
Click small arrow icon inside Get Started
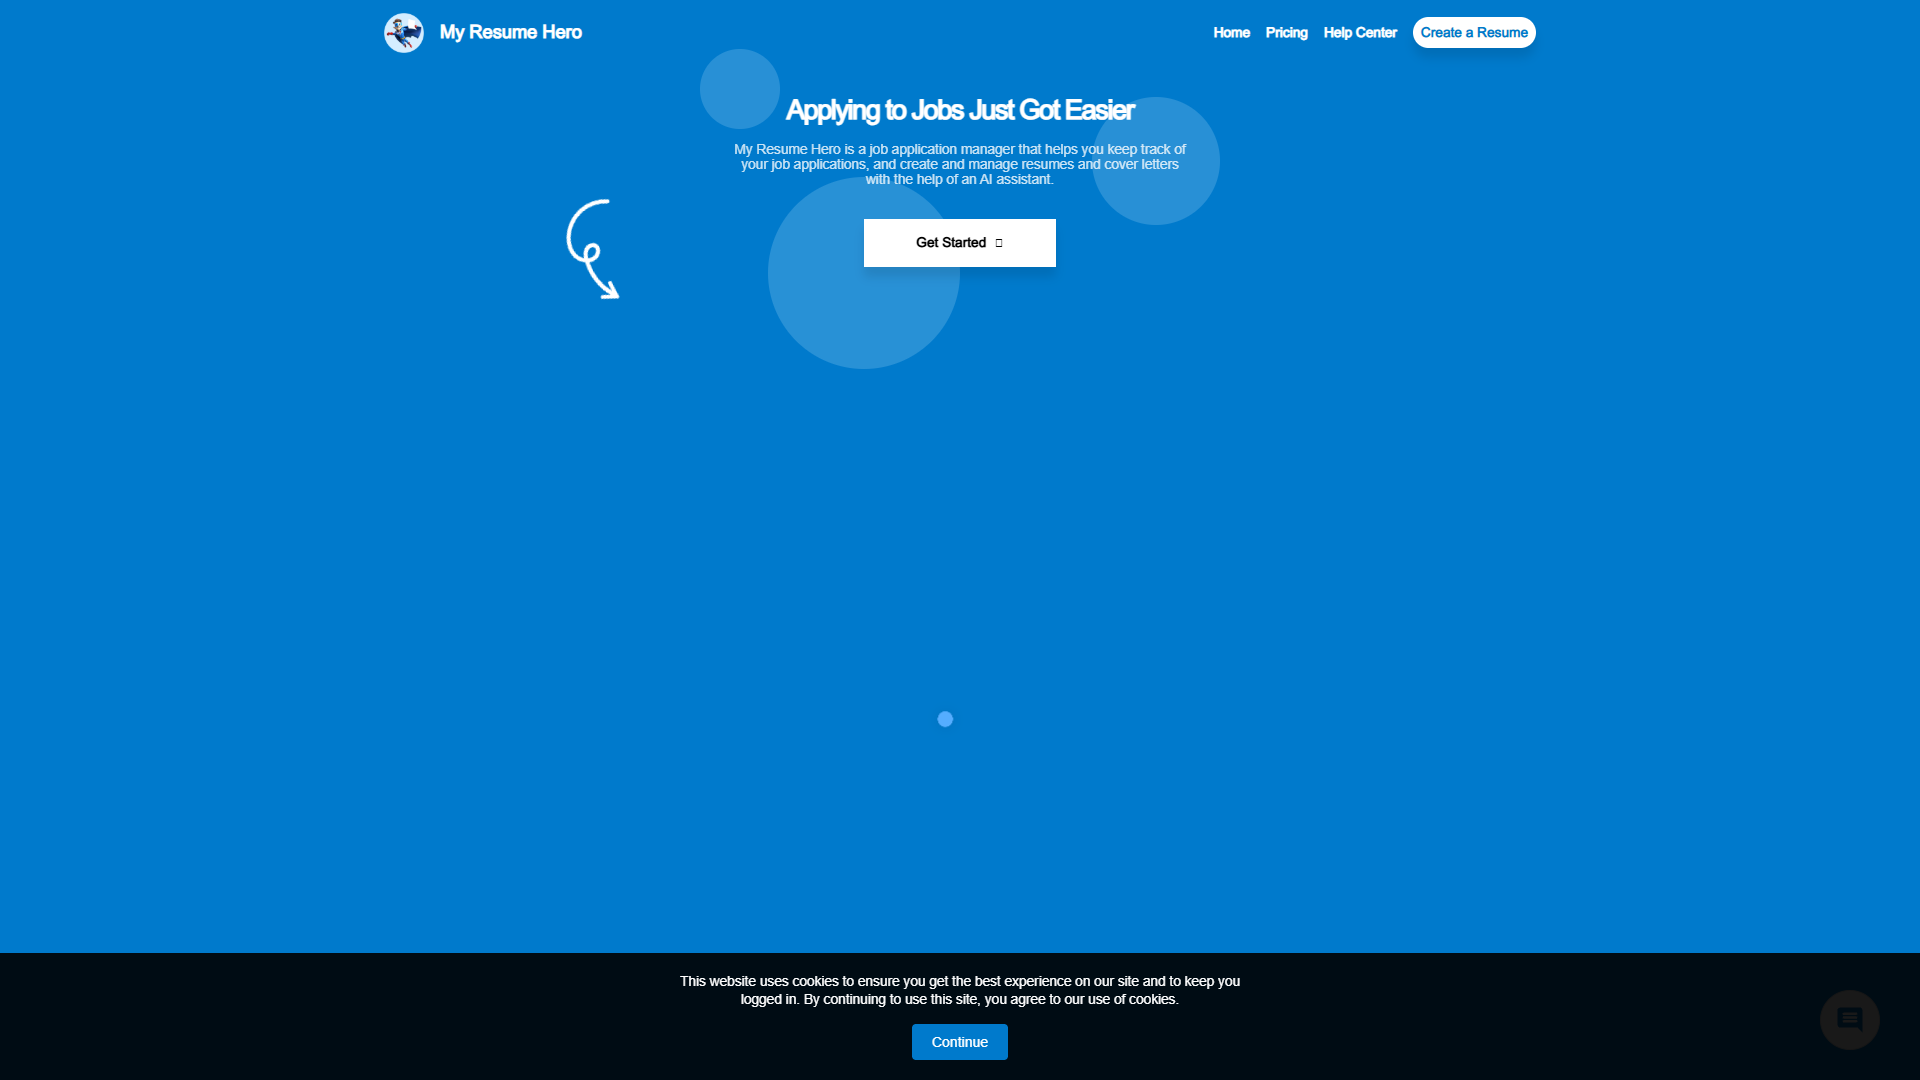998,243
